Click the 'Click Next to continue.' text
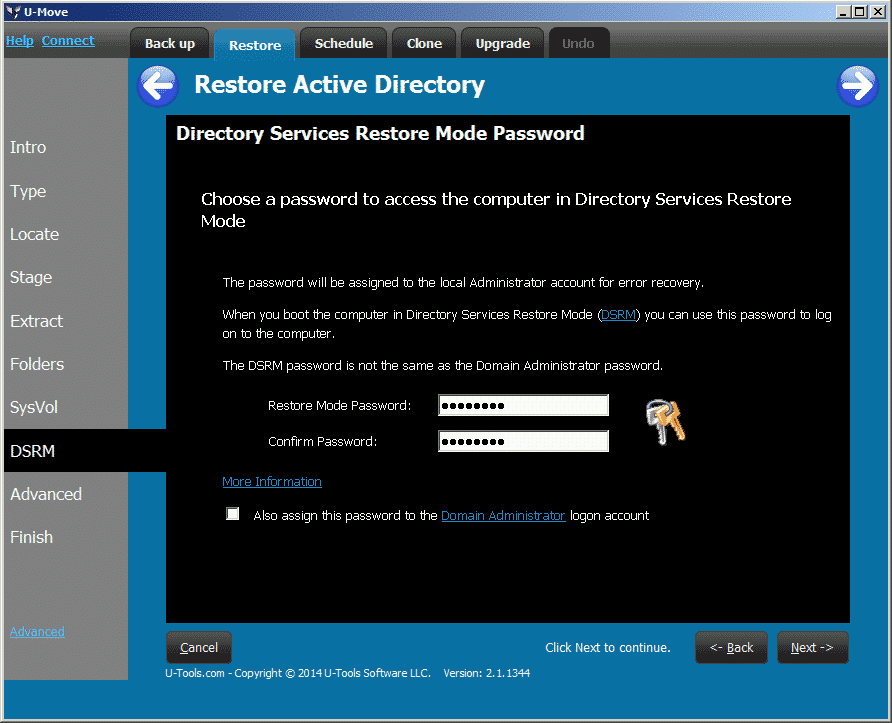892x723 pixels. point(608,647)
